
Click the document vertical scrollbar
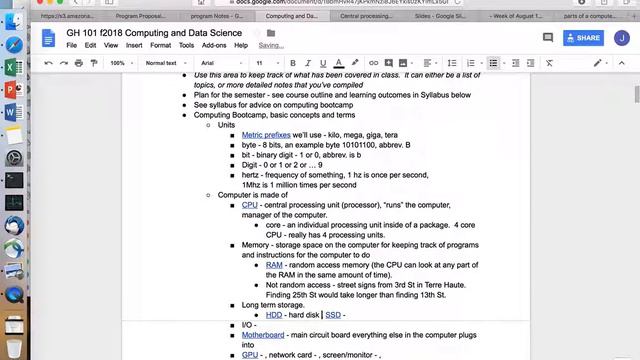click(x=637, y=94)
